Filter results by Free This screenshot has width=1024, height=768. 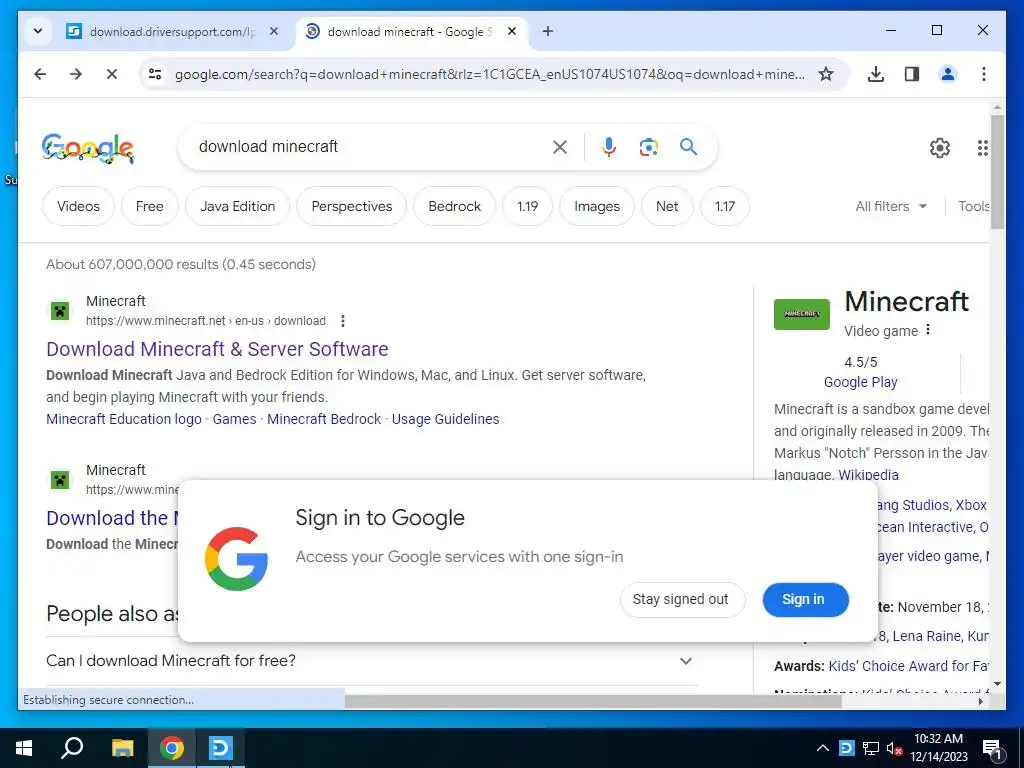click(x=150, y=206)
